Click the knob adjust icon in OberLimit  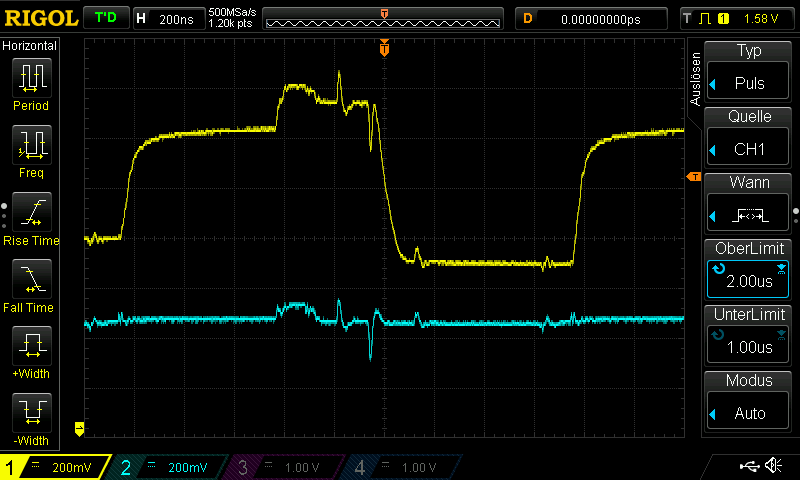[718, 268]
